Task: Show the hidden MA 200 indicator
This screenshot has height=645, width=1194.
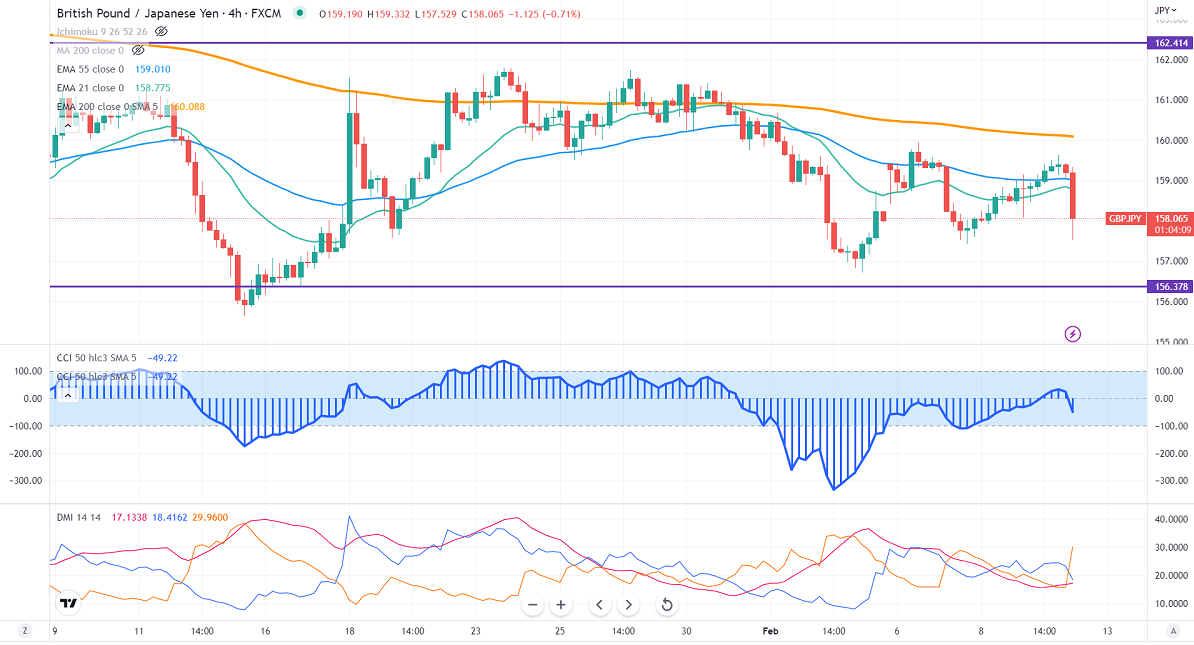Action: coord(137,50)
